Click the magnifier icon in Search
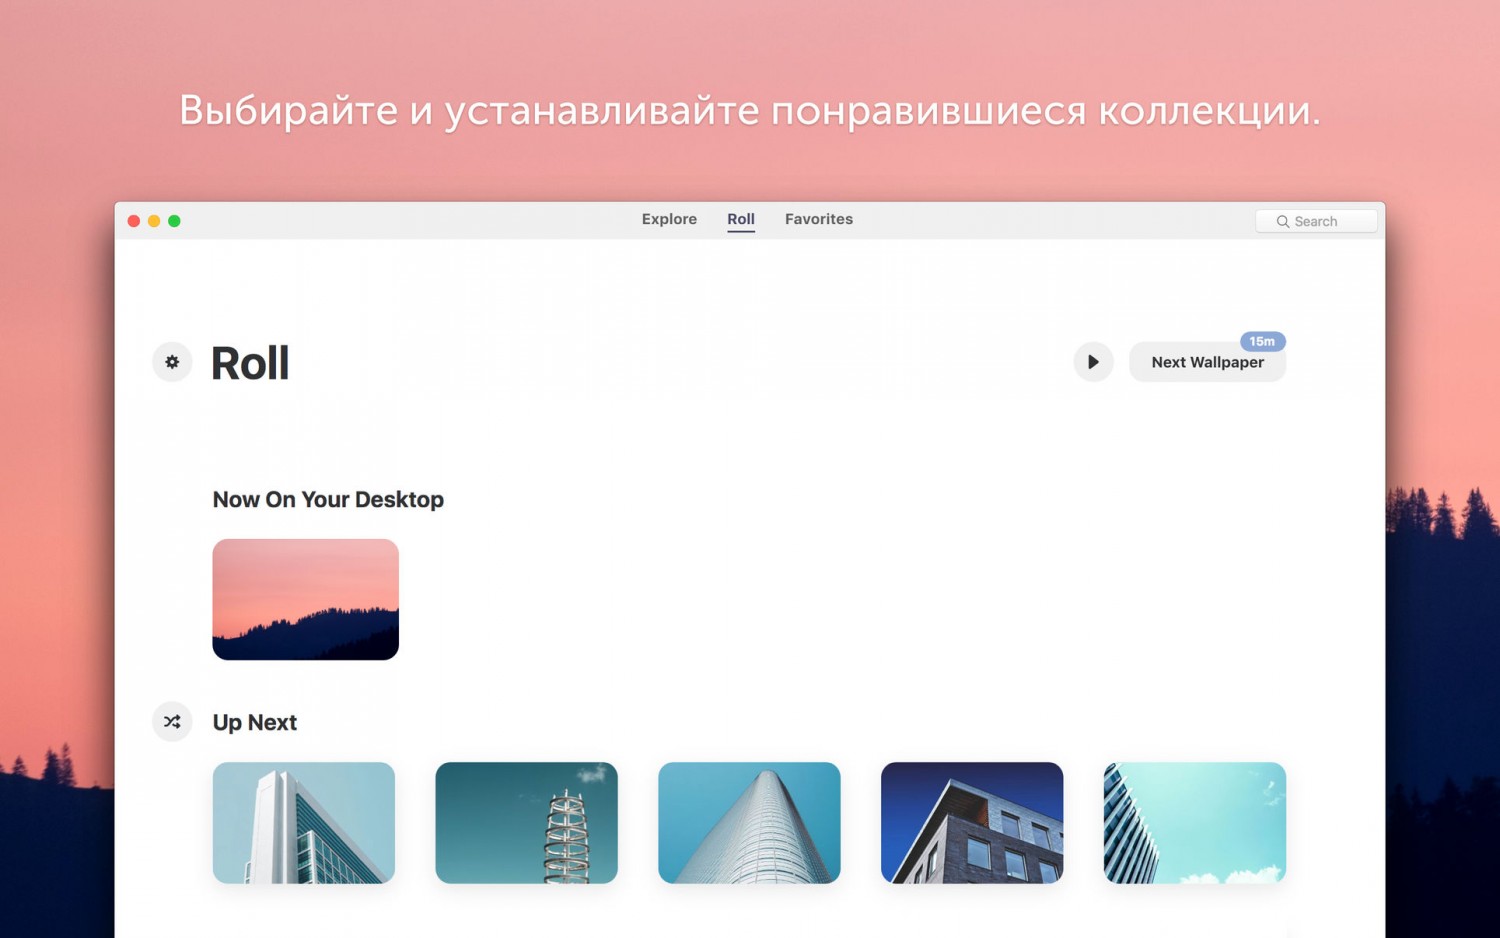 [1282, 222]
